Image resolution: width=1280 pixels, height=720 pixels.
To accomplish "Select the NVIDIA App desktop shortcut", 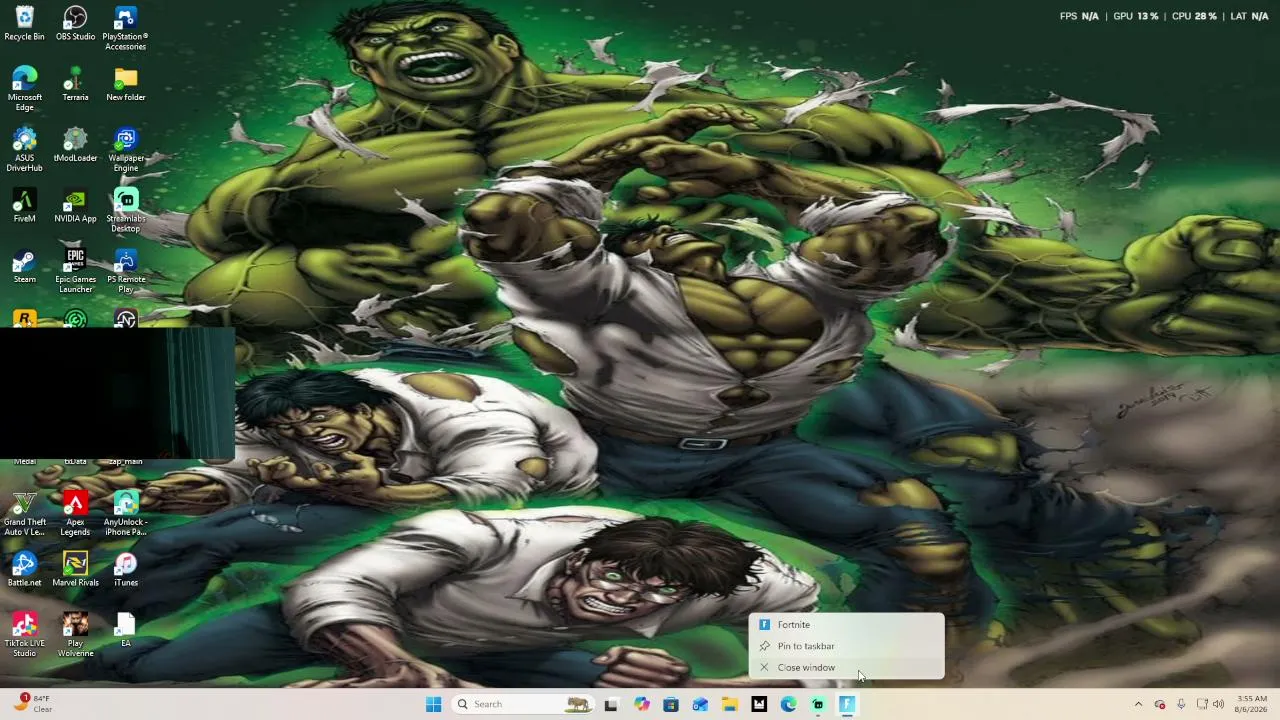I will (75, 206).
